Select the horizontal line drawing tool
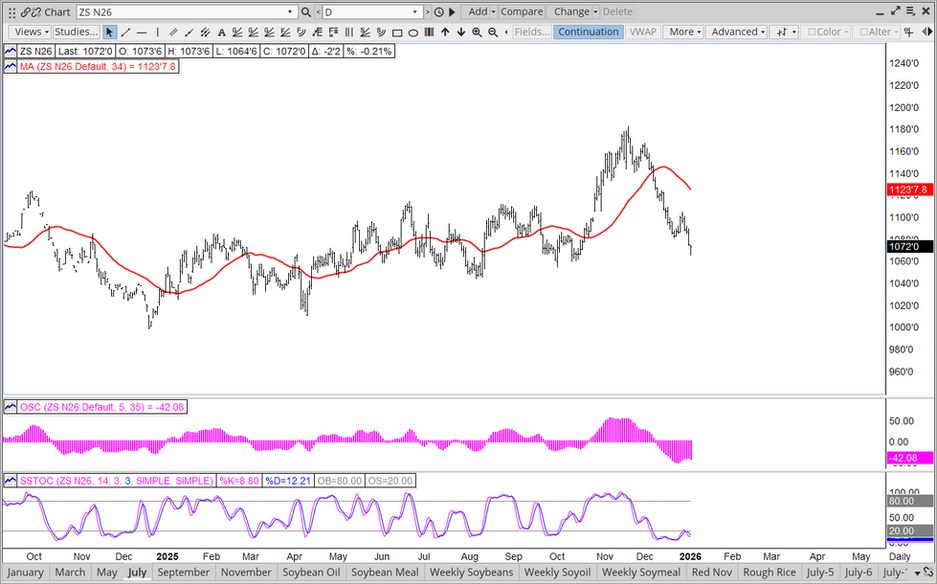 142,32
